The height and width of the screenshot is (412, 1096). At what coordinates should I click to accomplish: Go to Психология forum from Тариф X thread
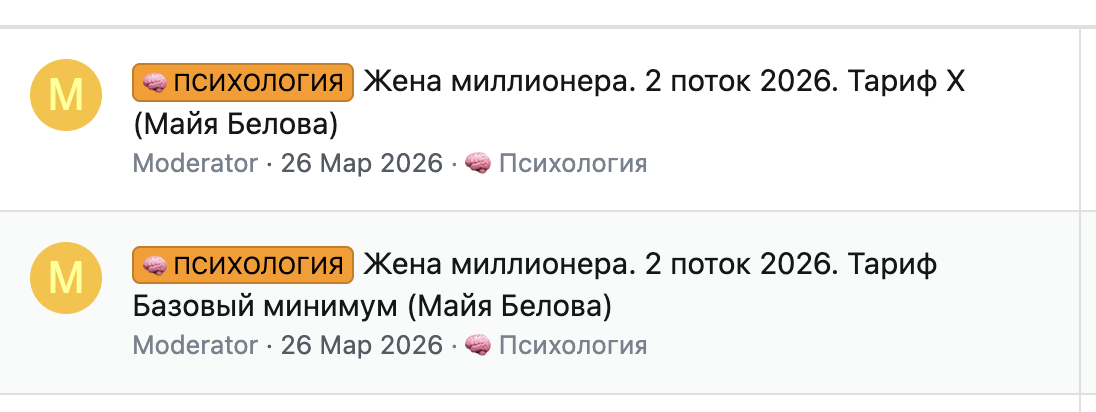(x=572, y=163)
